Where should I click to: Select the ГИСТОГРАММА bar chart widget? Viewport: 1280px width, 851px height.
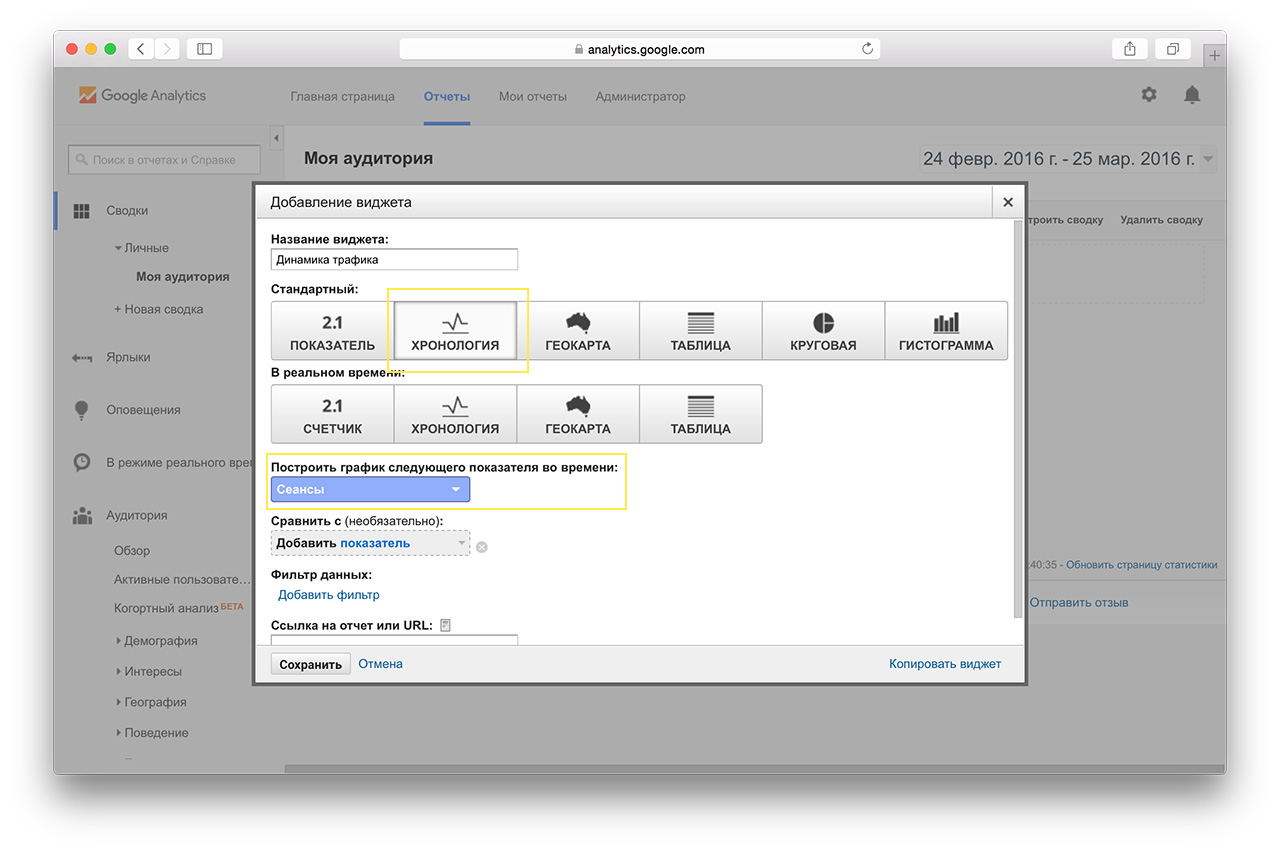[x=946, y=331]
